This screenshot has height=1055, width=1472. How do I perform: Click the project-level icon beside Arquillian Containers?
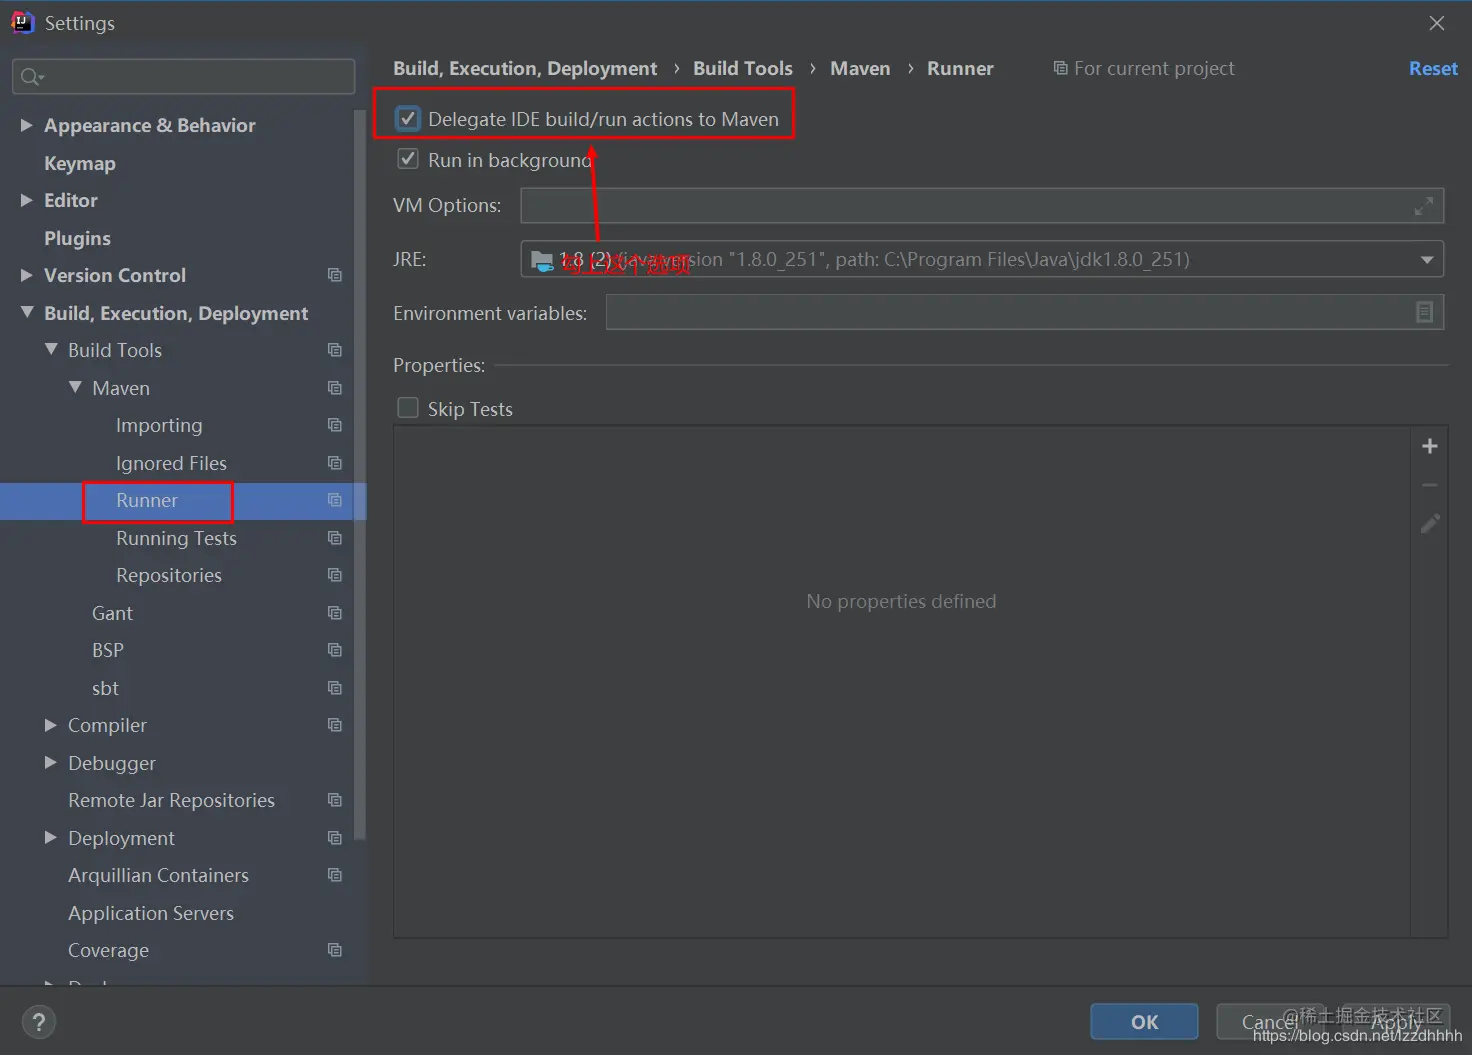[335, 875]
